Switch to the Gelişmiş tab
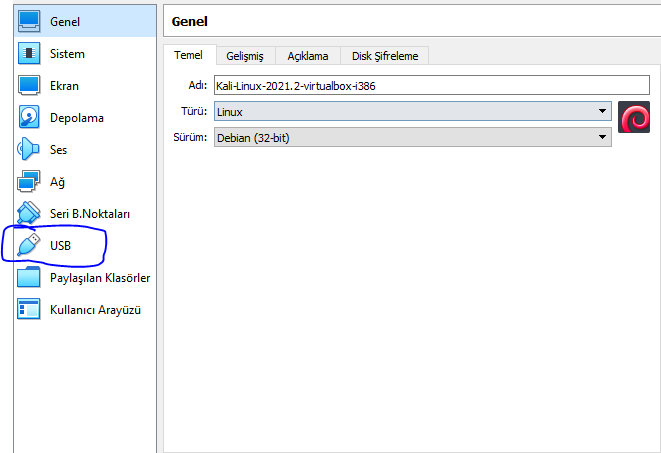The width and height of the screenshot is (661, 453). (244, 56)
